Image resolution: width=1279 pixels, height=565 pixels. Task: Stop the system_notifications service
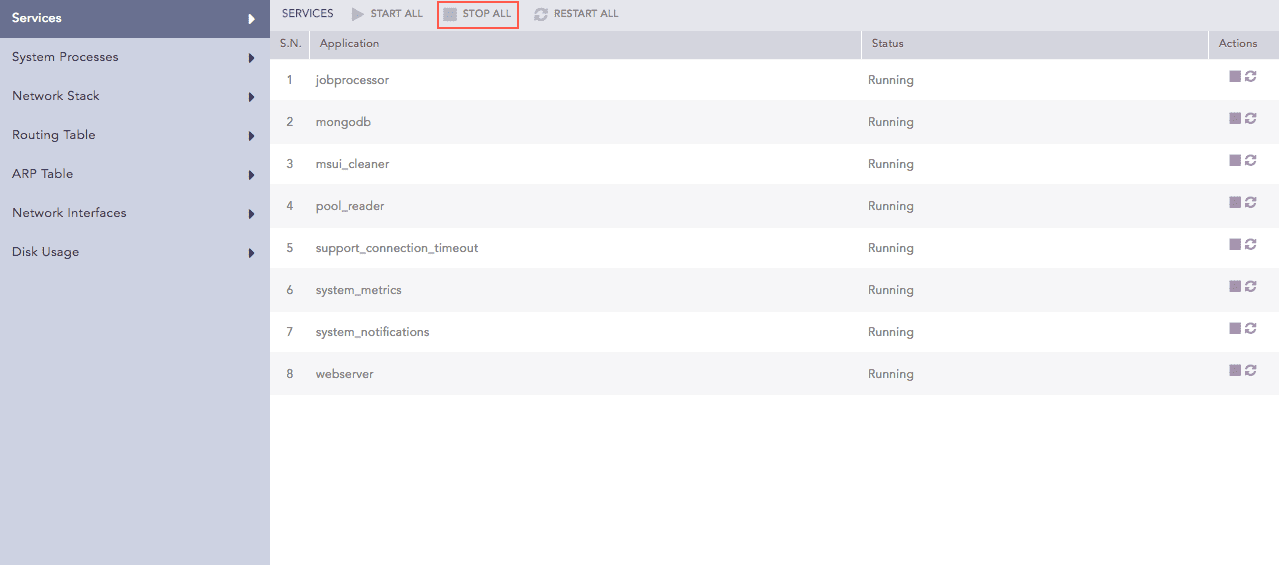[1235, 329]
